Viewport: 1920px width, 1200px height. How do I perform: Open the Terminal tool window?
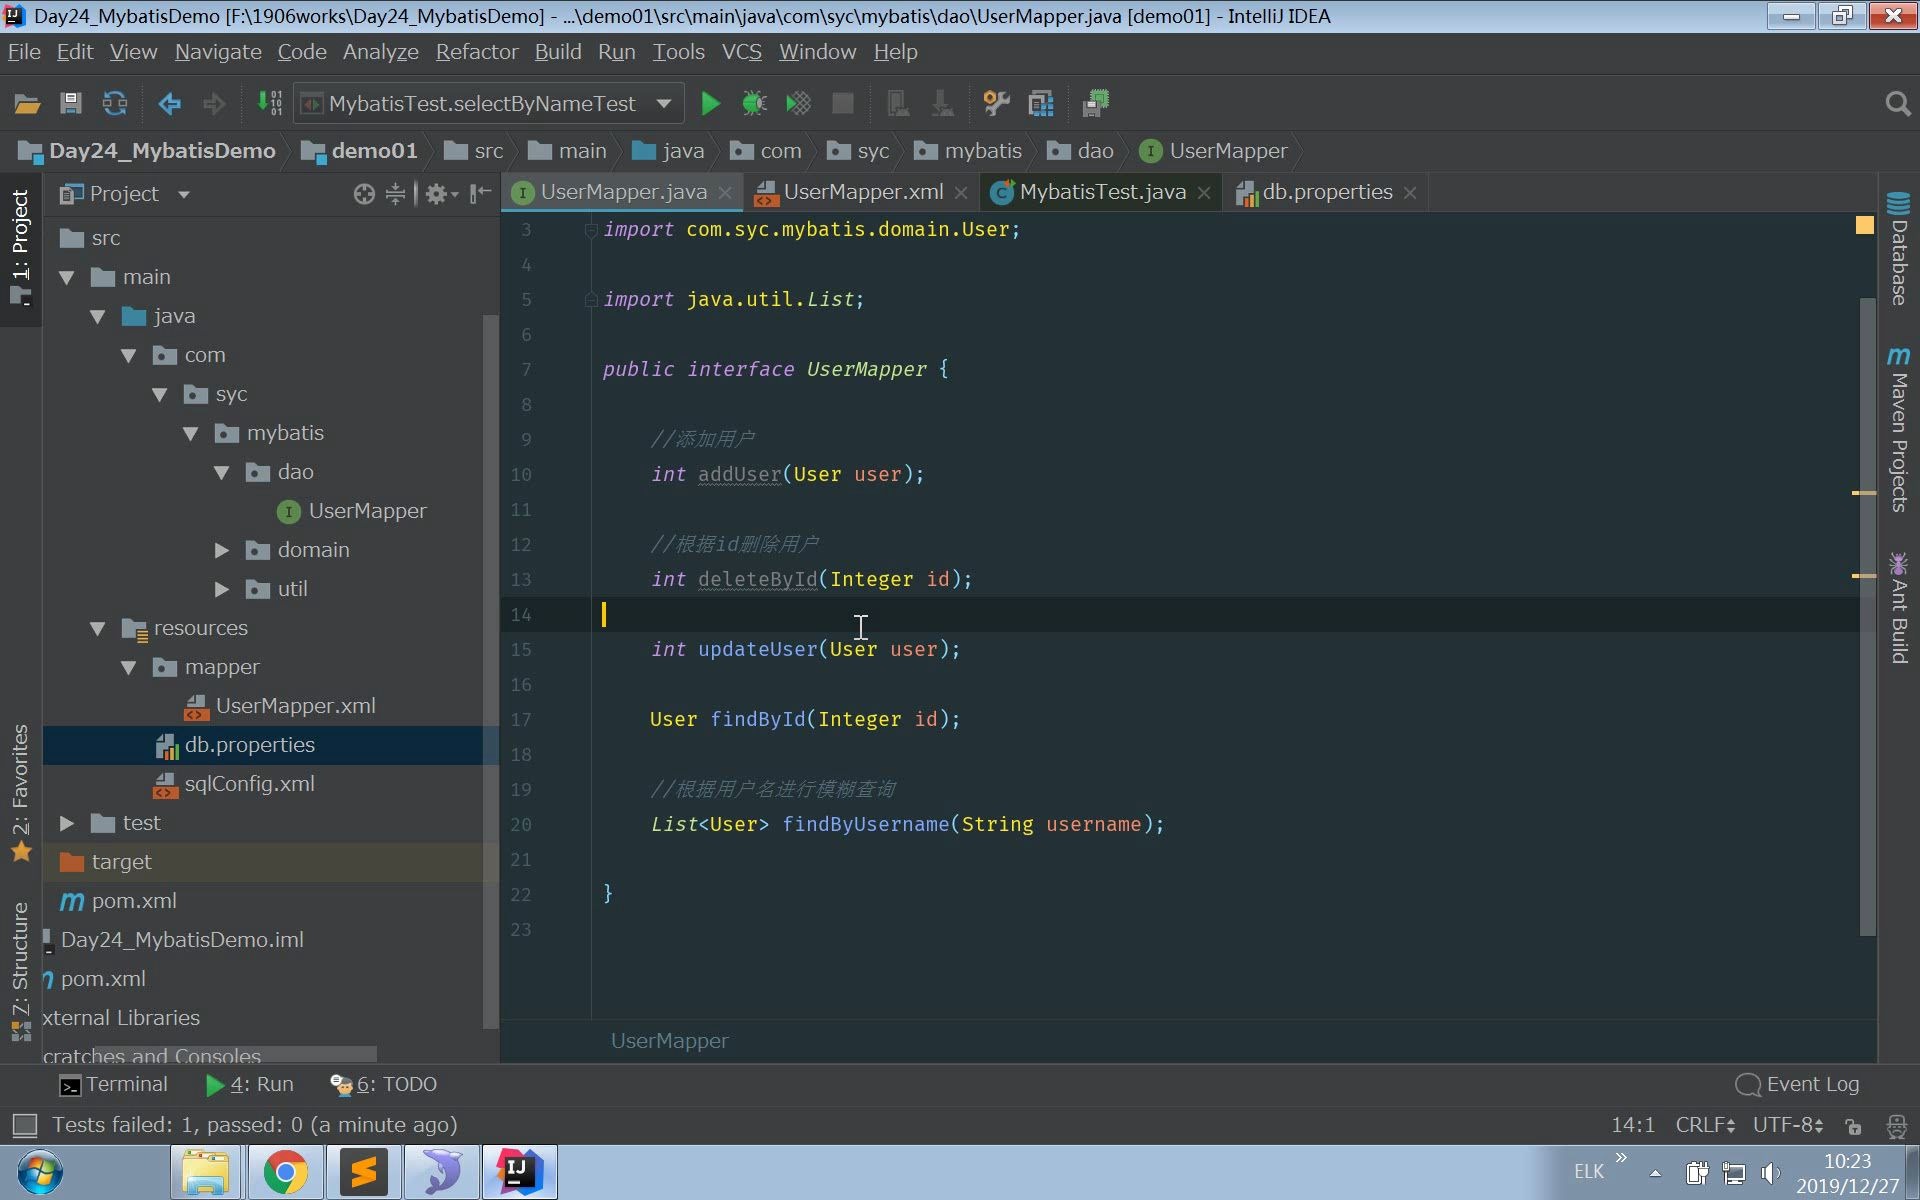coord(114,1084)
